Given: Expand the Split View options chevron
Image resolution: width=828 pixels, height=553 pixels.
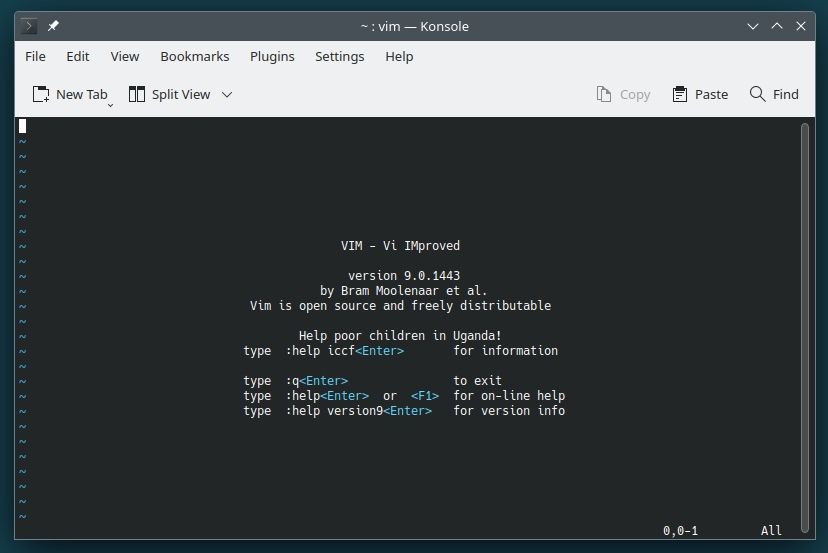Looking at the screenshot, I should (227, 95).
